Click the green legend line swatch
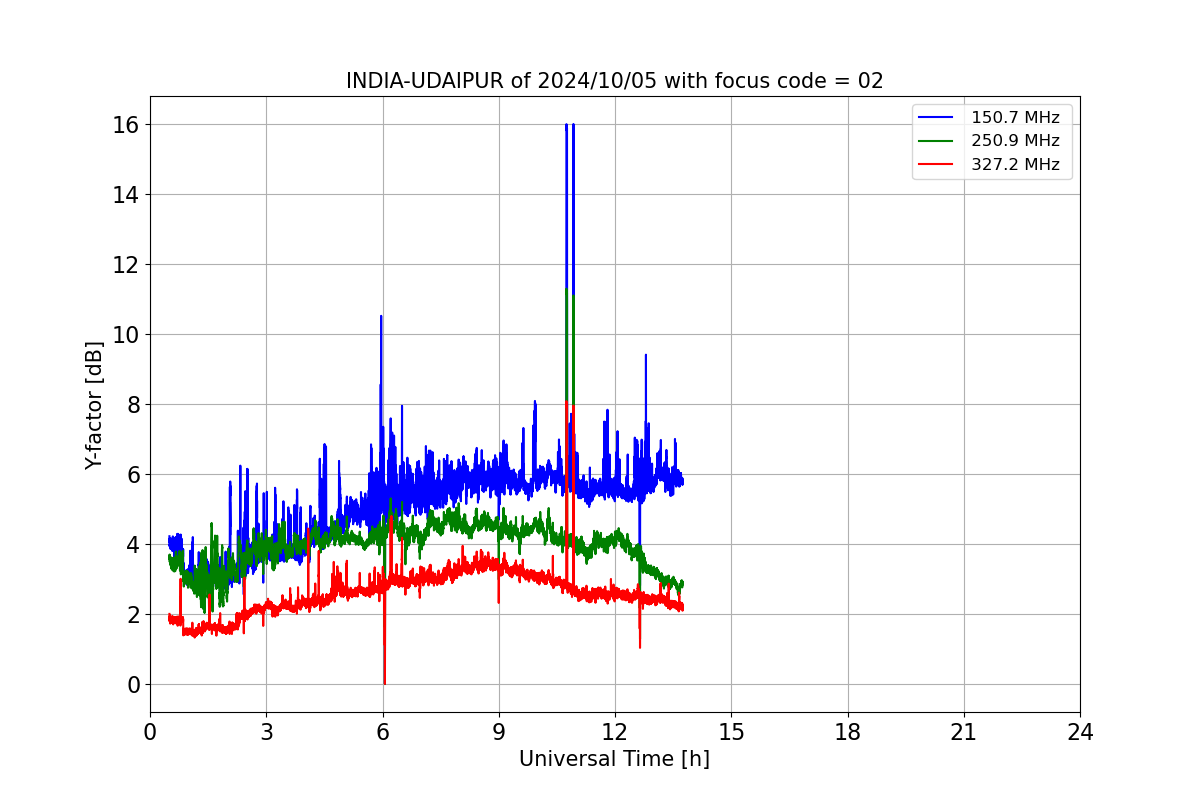 point(936,141)
